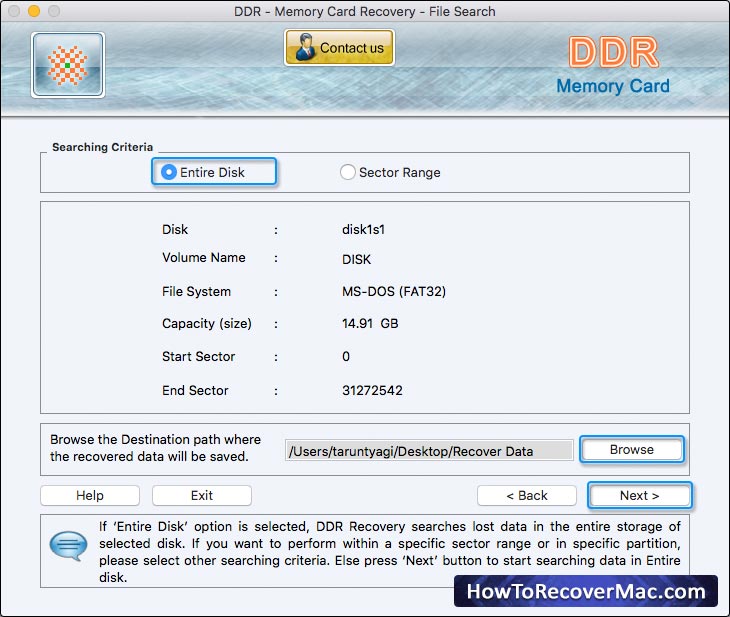Click the Exit button
The width and height of the screenshot is (730, 617).
[202, 495]
